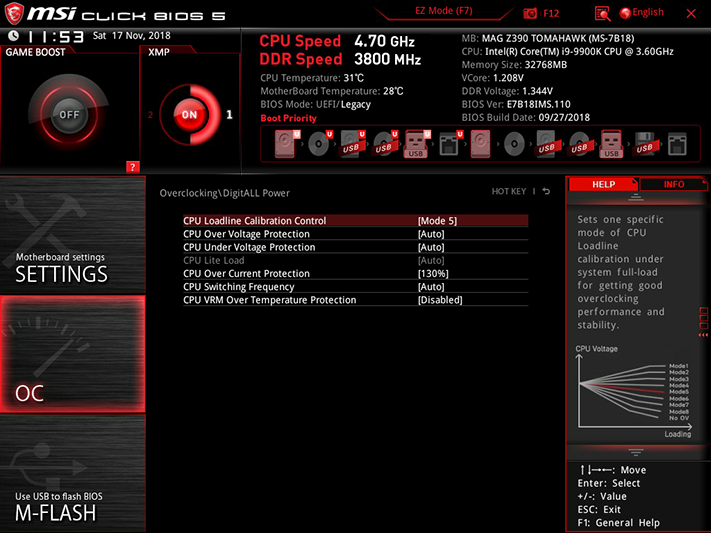The image size is (711, 533).
Task: Open the SETTINGS motherboard section
Action: point(73,235)
